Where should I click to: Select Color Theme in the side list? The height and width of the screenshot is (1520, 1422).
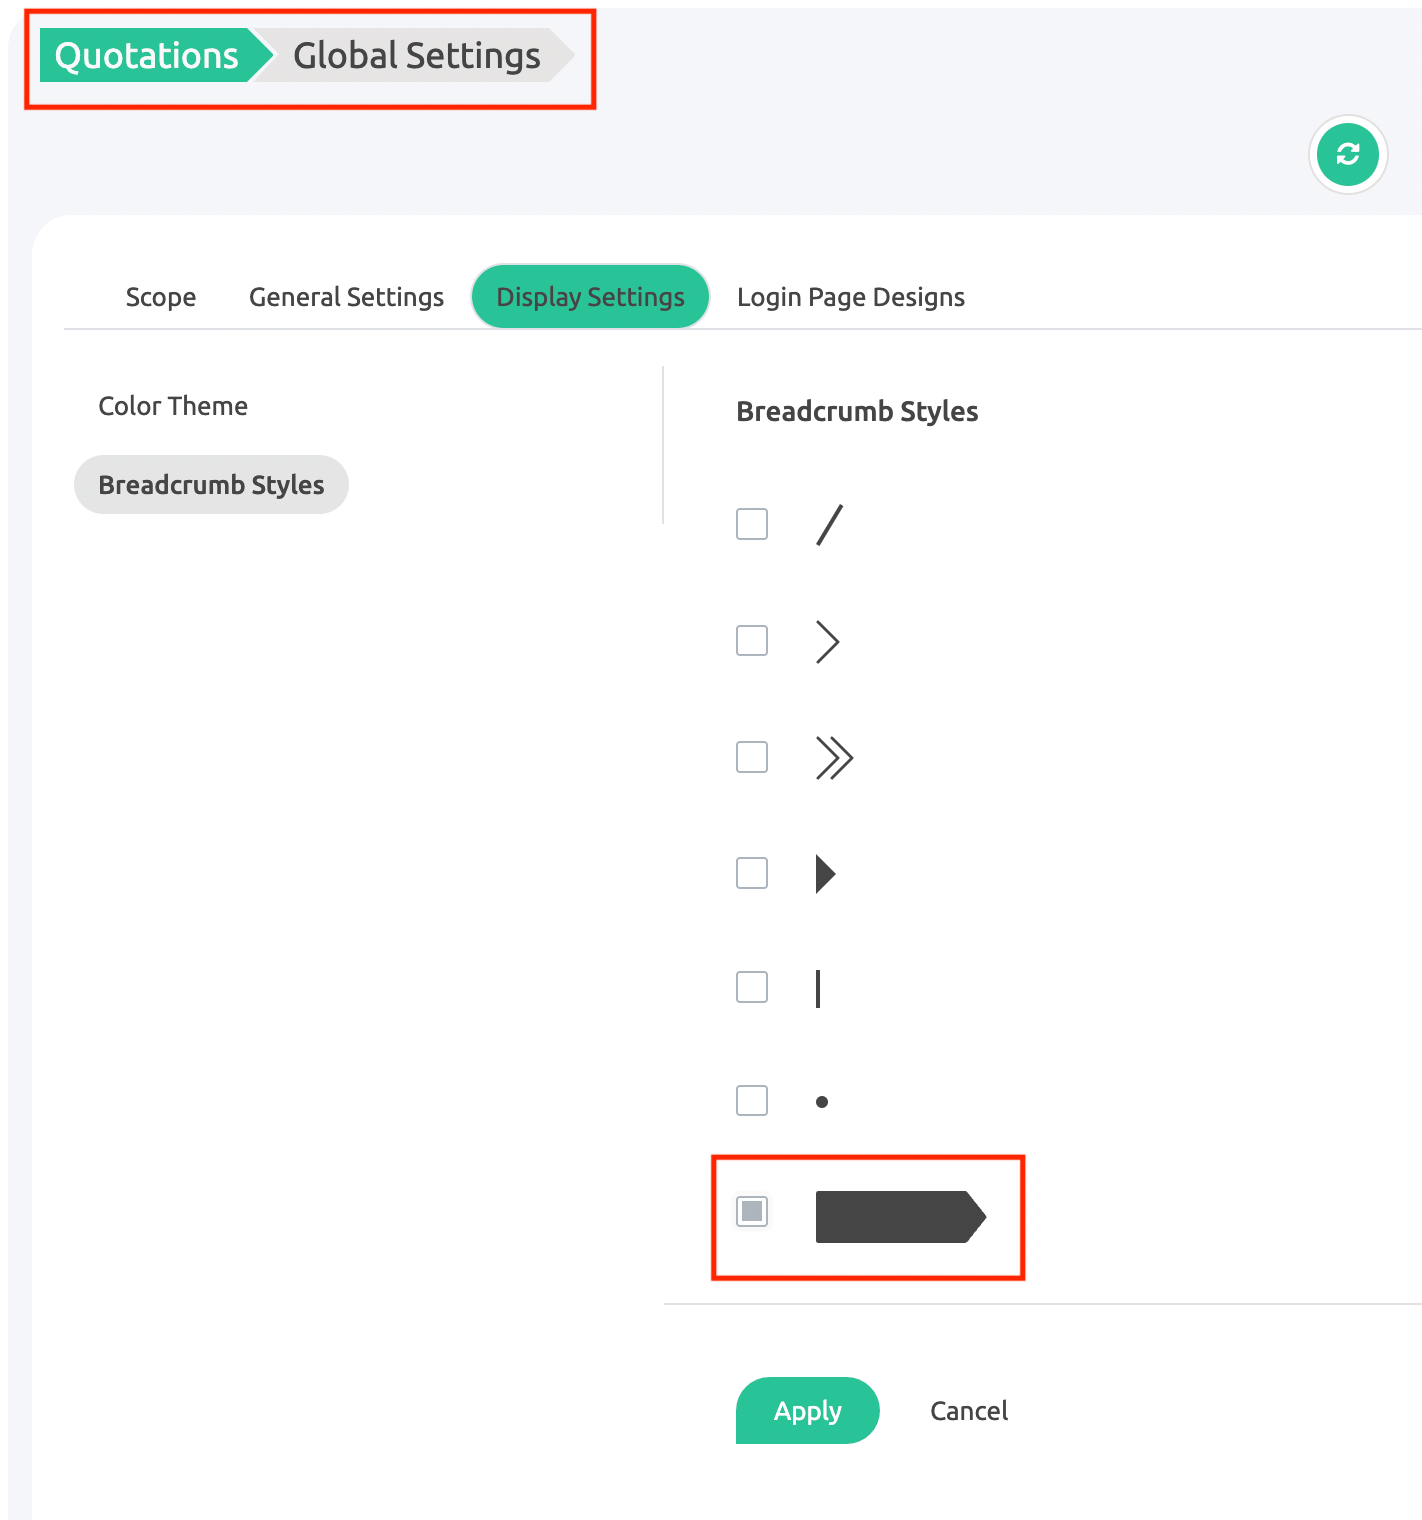173,406
